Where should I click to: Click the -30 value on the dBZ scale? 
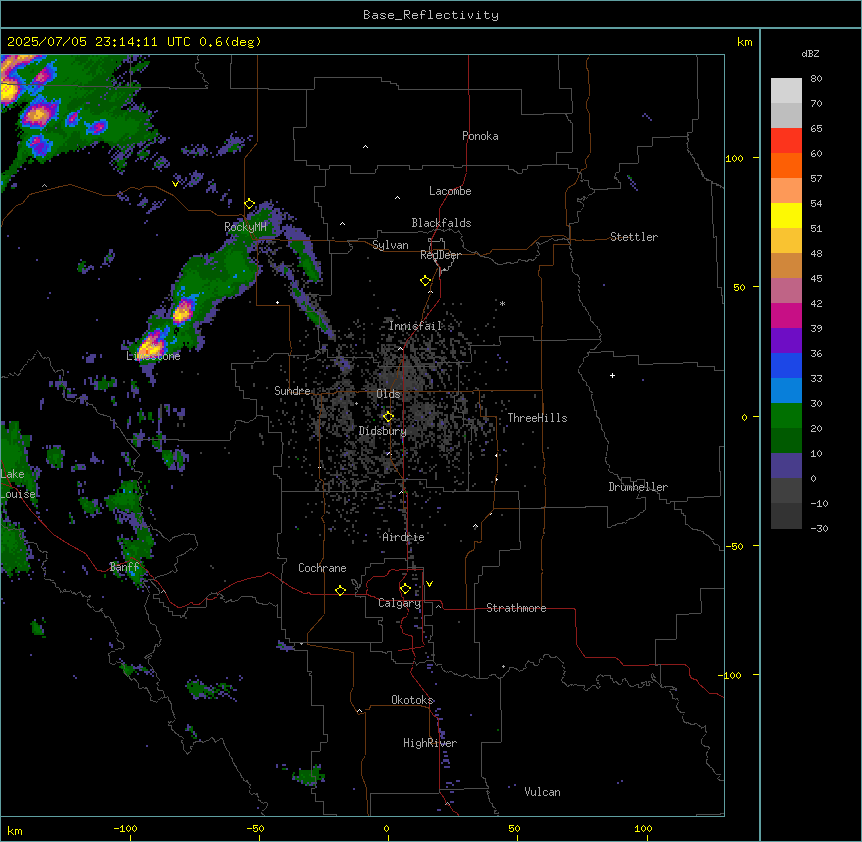point(819,528)
